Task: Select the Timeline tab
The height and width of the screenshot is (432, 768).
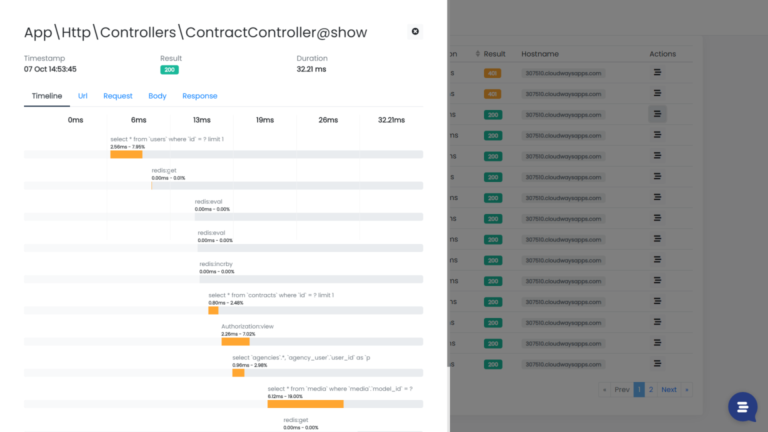Action: [47, 96]
